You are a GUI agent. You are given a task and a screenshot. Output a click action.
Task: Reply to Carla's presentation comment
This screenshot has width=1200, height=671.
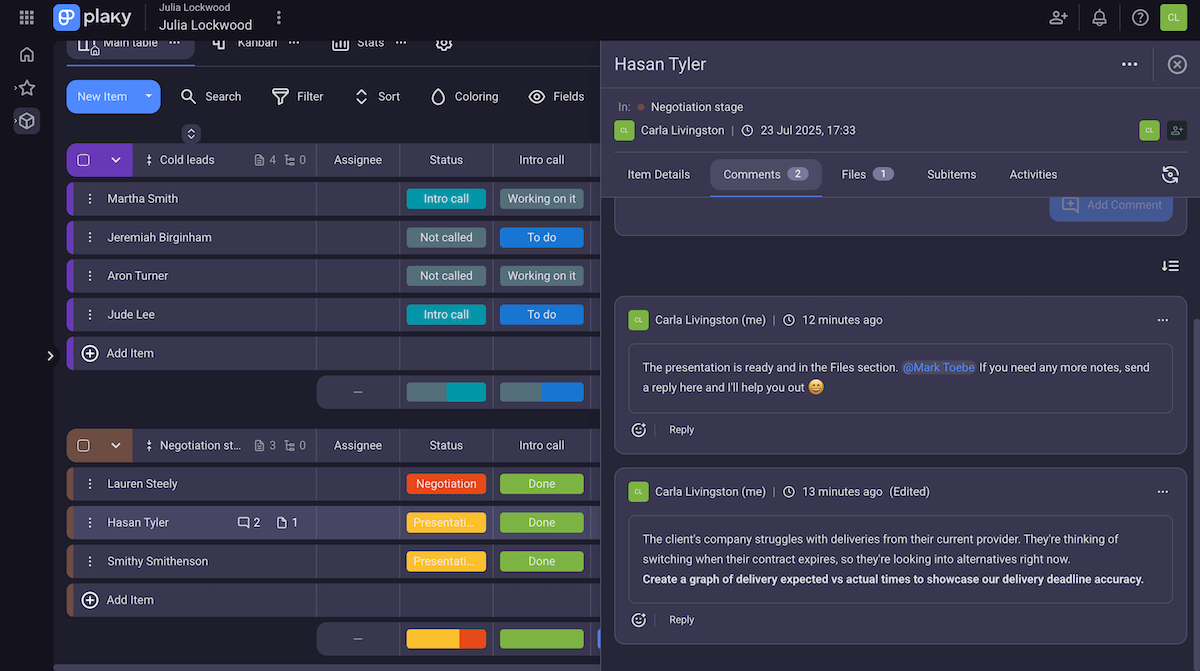click(x=681, y=429)
